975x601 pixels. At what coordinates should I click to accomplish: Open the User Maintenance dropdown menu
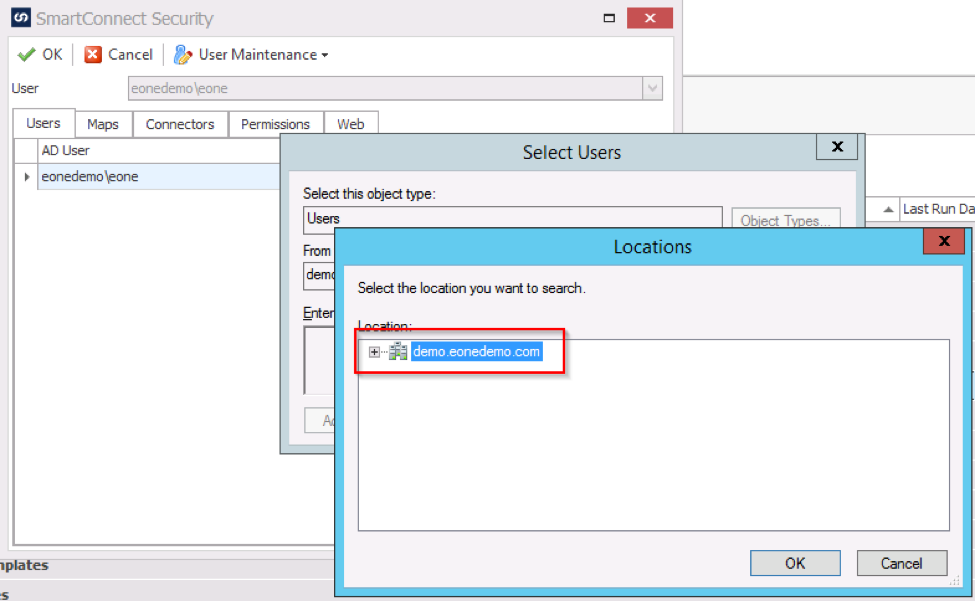[x=264, y=55]
